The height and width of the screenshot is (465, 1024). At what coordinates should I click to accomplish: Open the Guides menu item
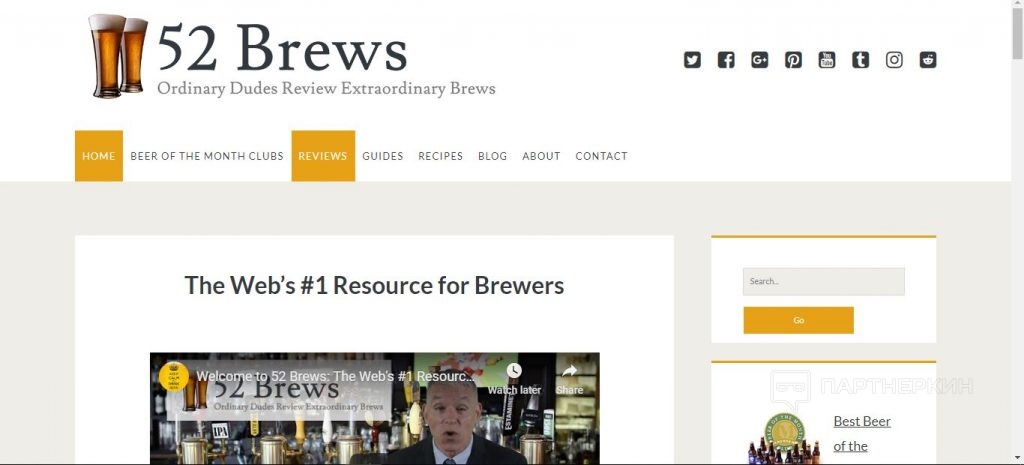point(383,156)
